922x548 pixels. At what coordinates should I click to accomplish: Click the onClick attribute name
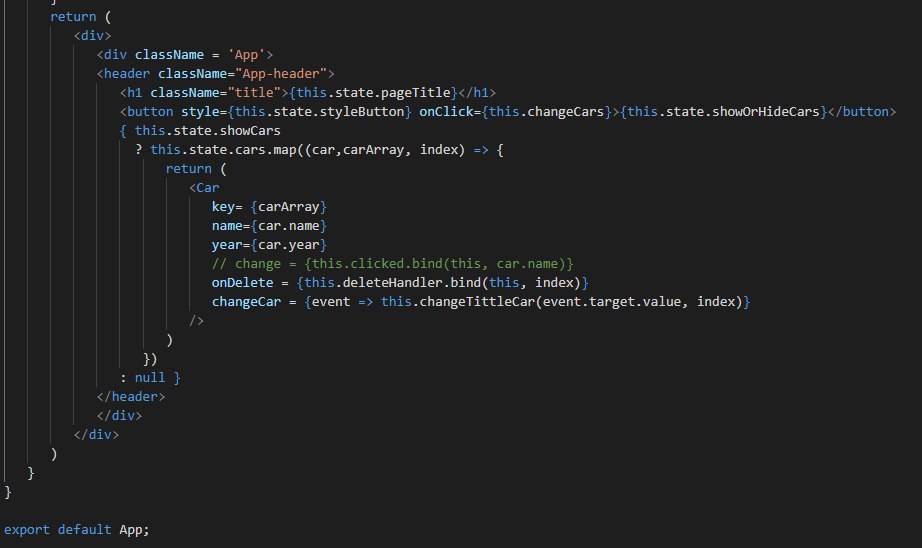(x=446, y=112)
